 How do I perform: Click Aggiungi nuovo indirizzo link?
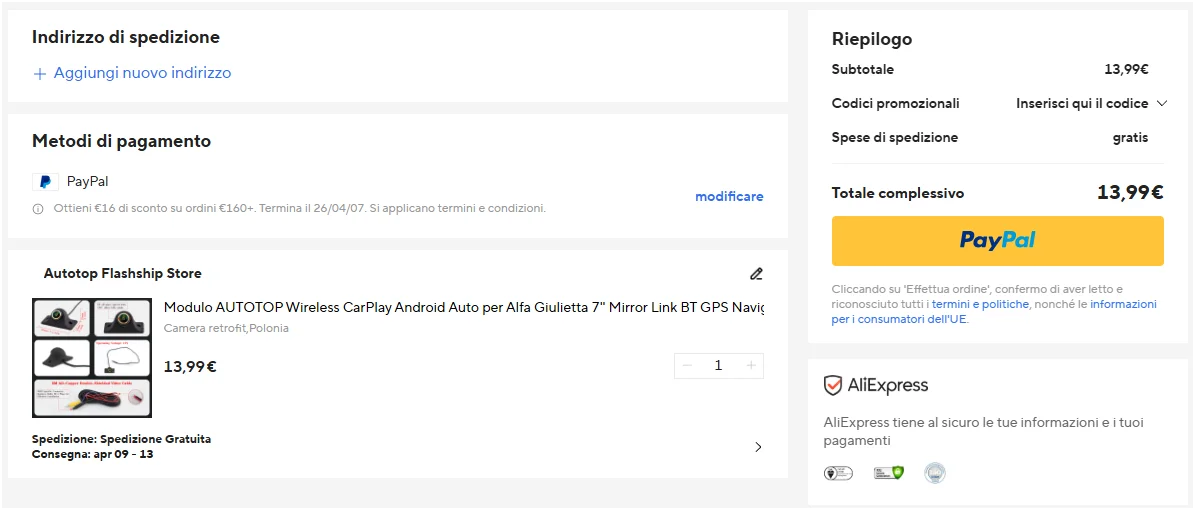[143, 73]
